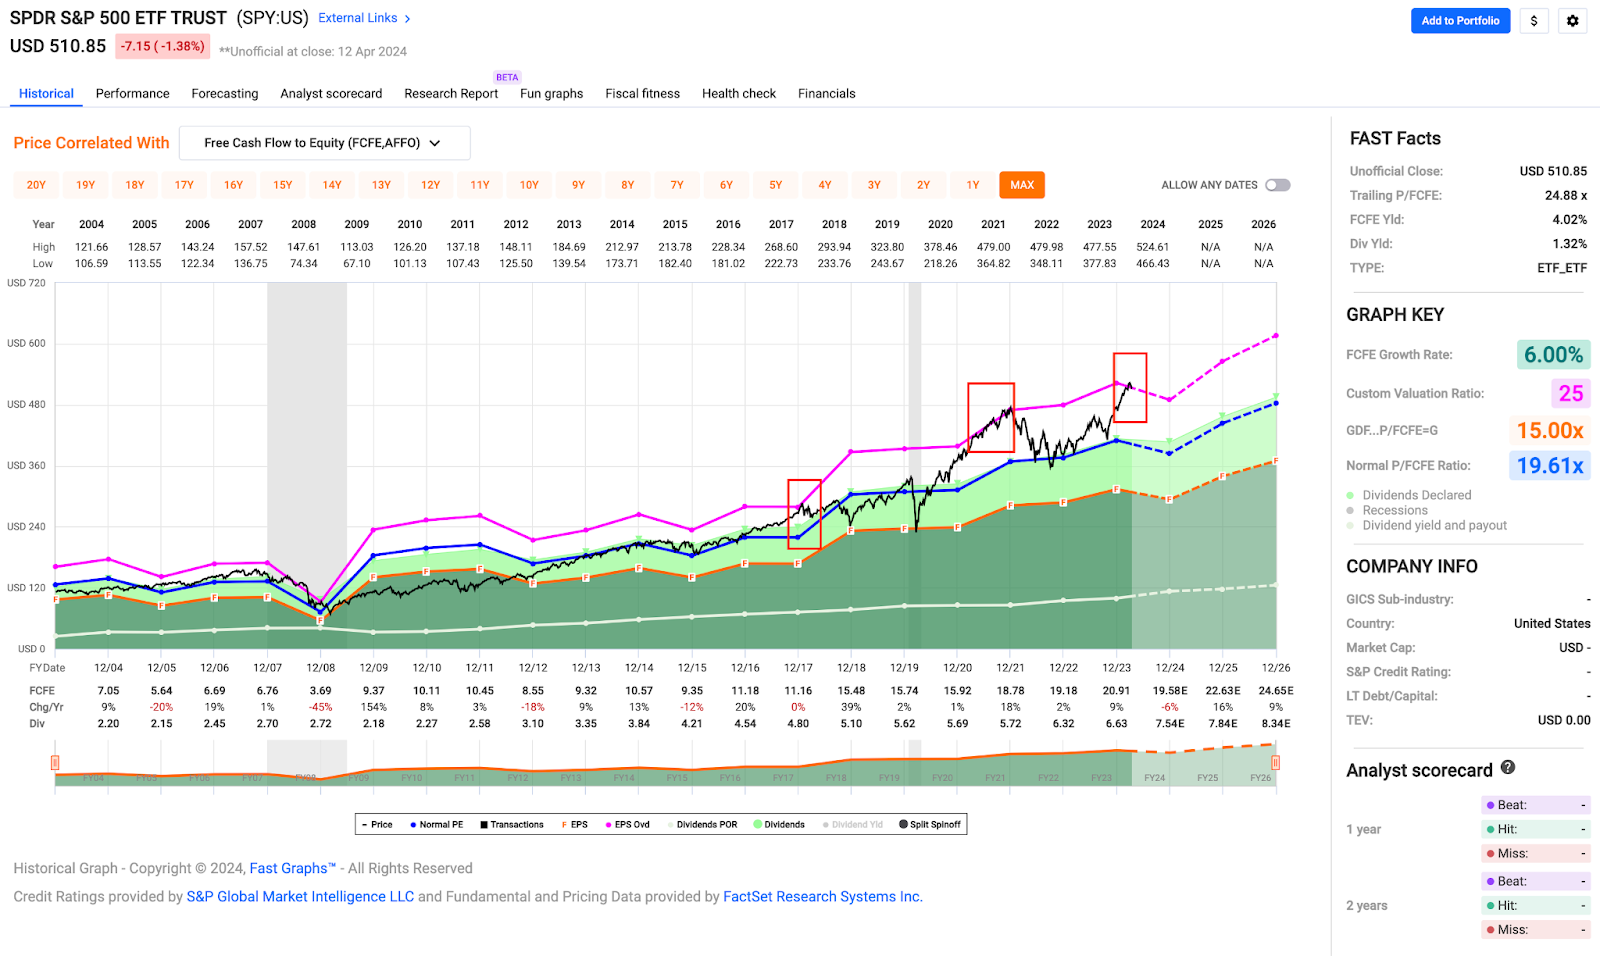Open the currency dollar-sign button
This screenshot has height=956, width=1600.
tap(1534, 20)
